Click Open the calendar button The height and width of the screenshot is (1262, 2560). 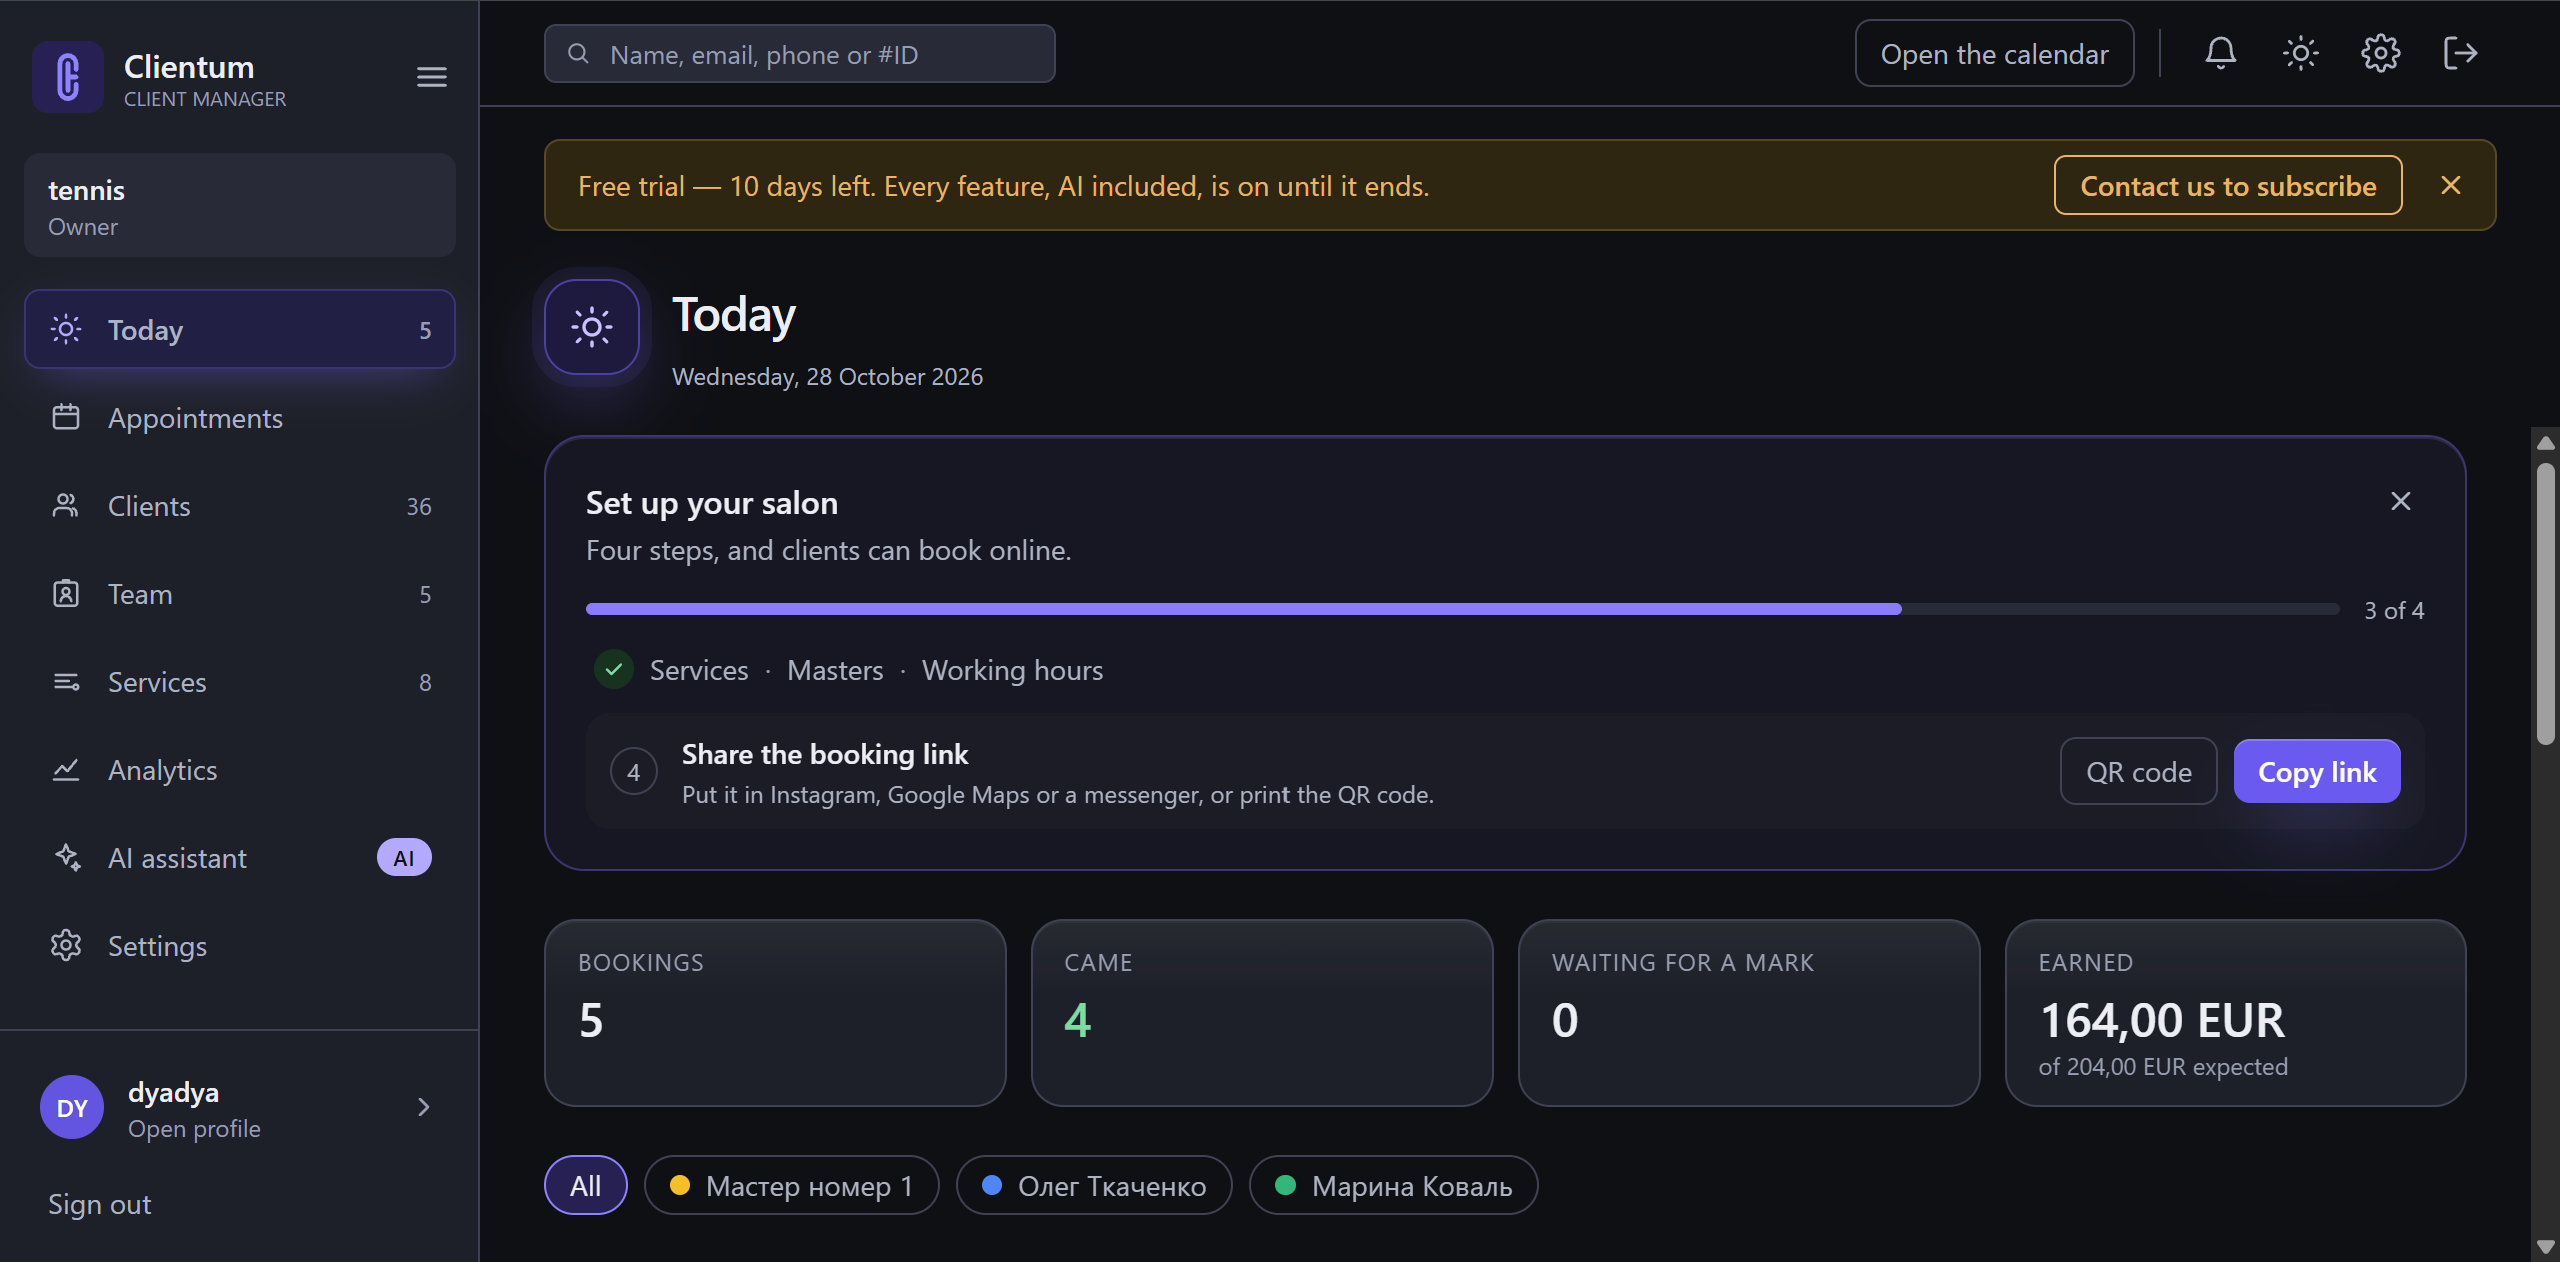click(x=1994, y=53)
